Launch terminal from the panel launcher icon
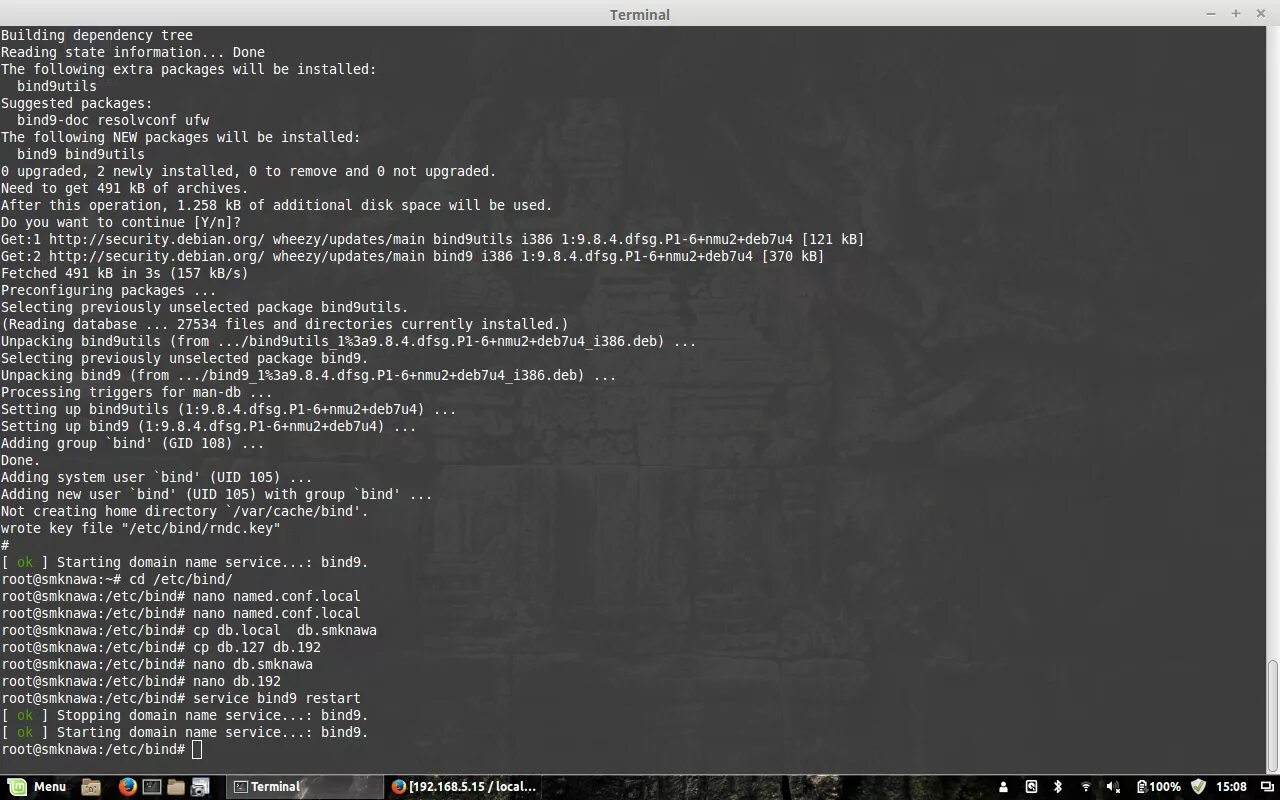The image size is (1280, 800). (x=152, y=787)
